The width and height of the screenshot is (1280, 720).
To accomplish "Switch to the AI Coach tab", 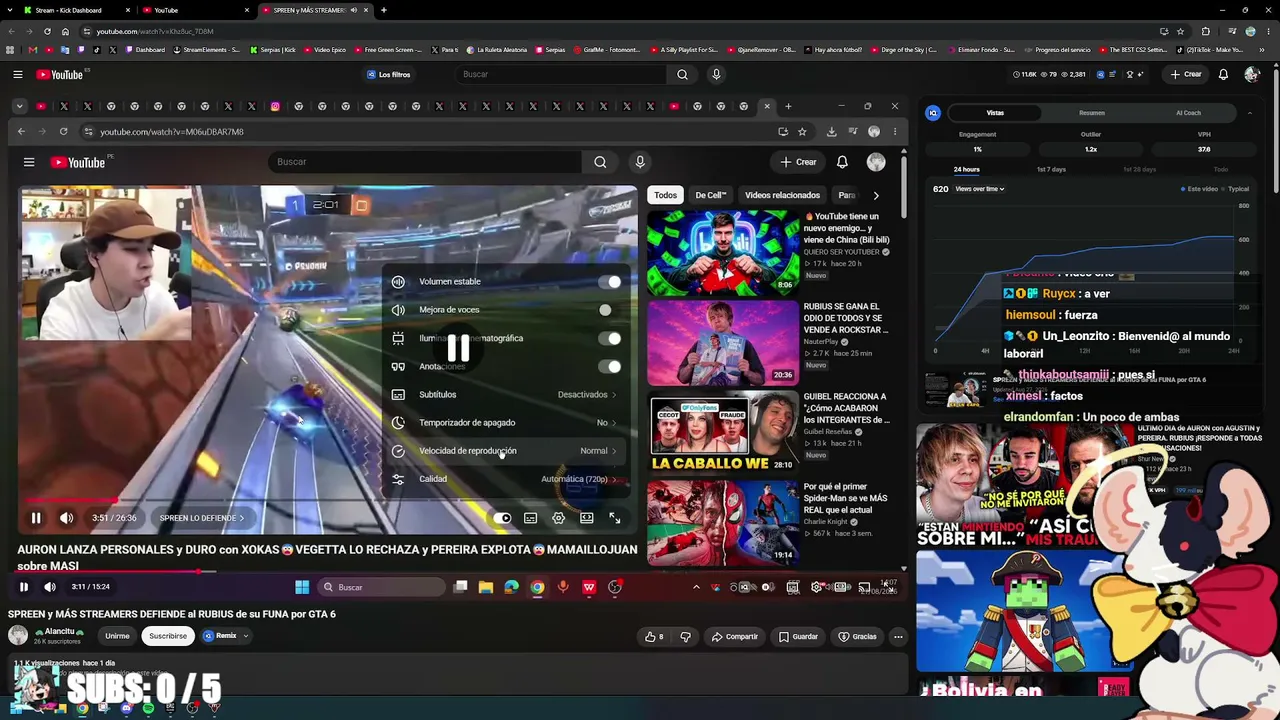I will click(x=1188, y=113).
